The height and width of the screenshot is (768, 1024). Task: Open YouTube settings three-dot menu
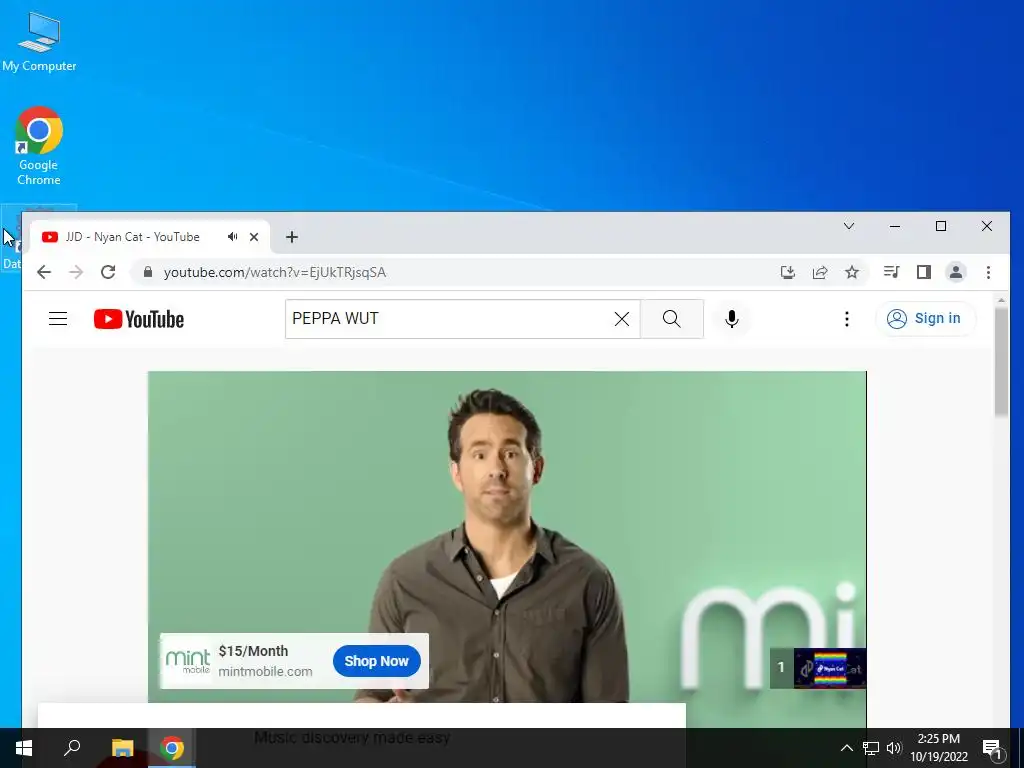click(x=847, y=319)
